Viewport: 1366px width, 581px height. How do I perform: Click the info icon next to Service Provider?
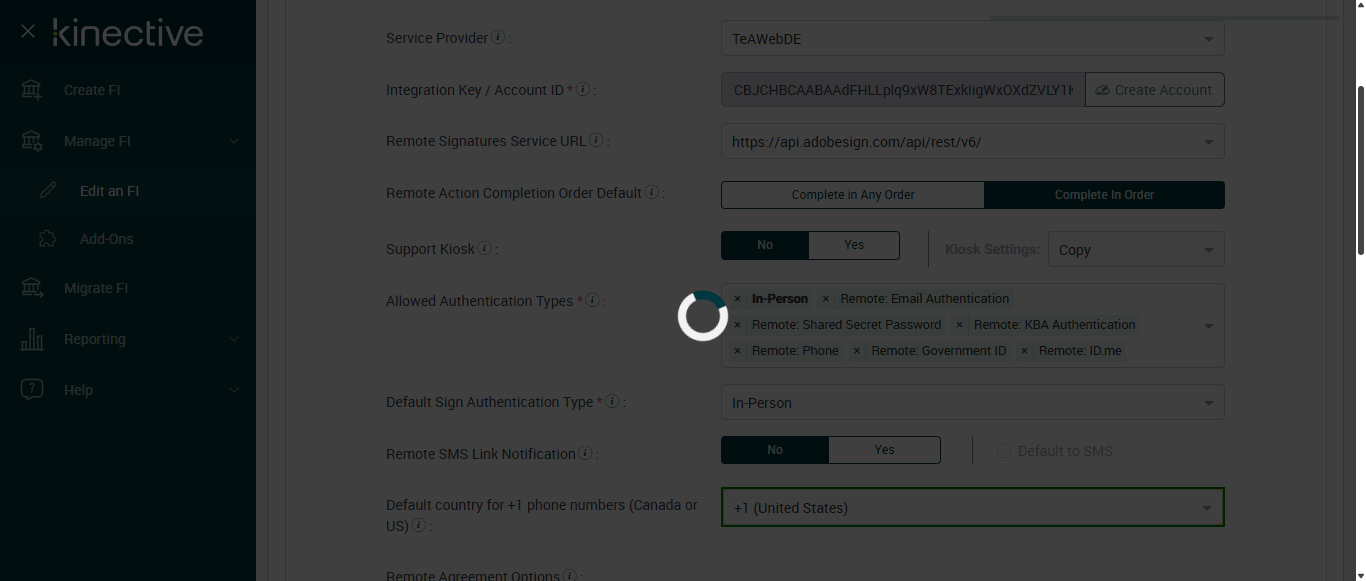tap(498, 38)
